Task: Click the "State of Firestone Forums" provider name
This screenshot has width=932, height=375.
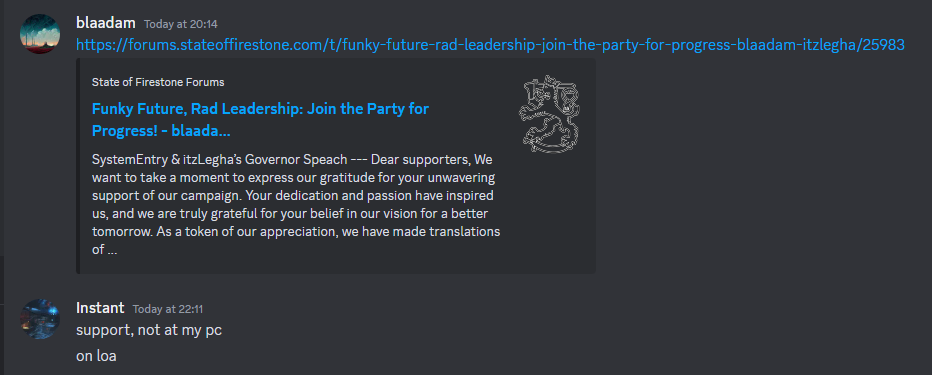Action: pyautogui.click(x=158, y=83)
